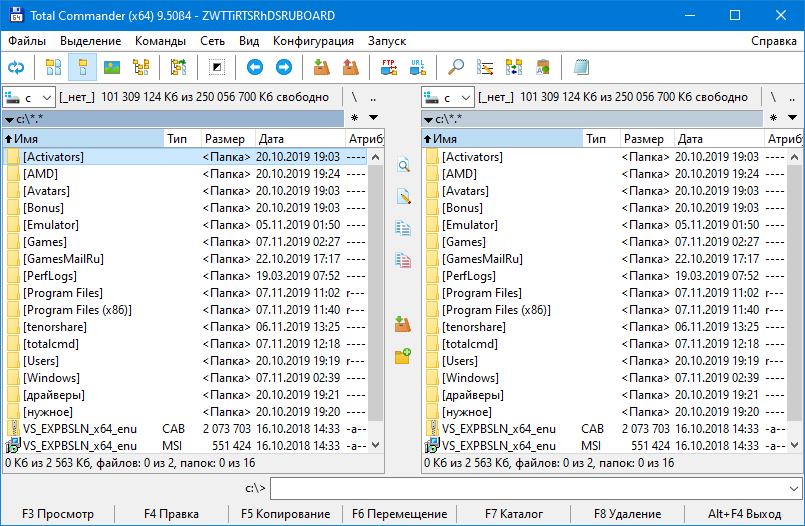Open right panel directory history arrow

(792, 118)
